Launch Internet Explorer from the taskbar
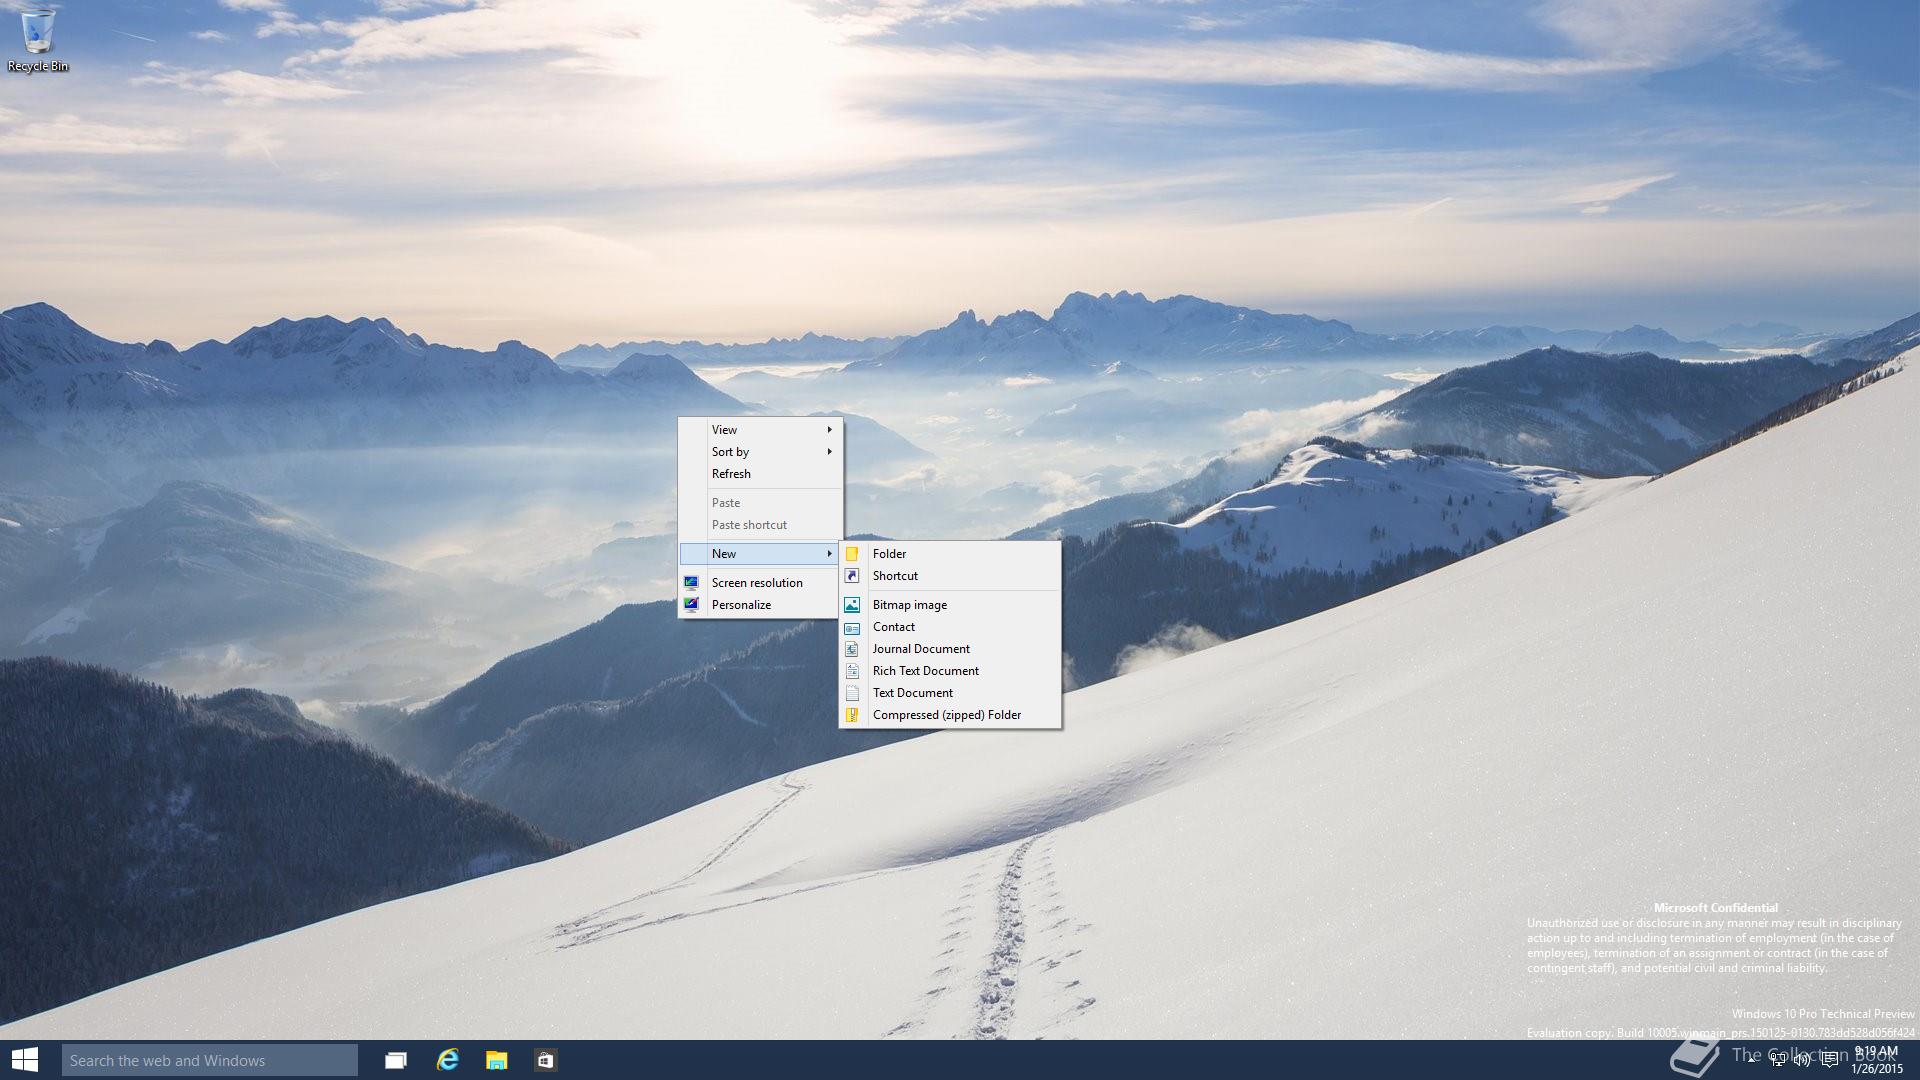The height and width of the screenshot is (1080, 1920). click(x=447, y=1060)
